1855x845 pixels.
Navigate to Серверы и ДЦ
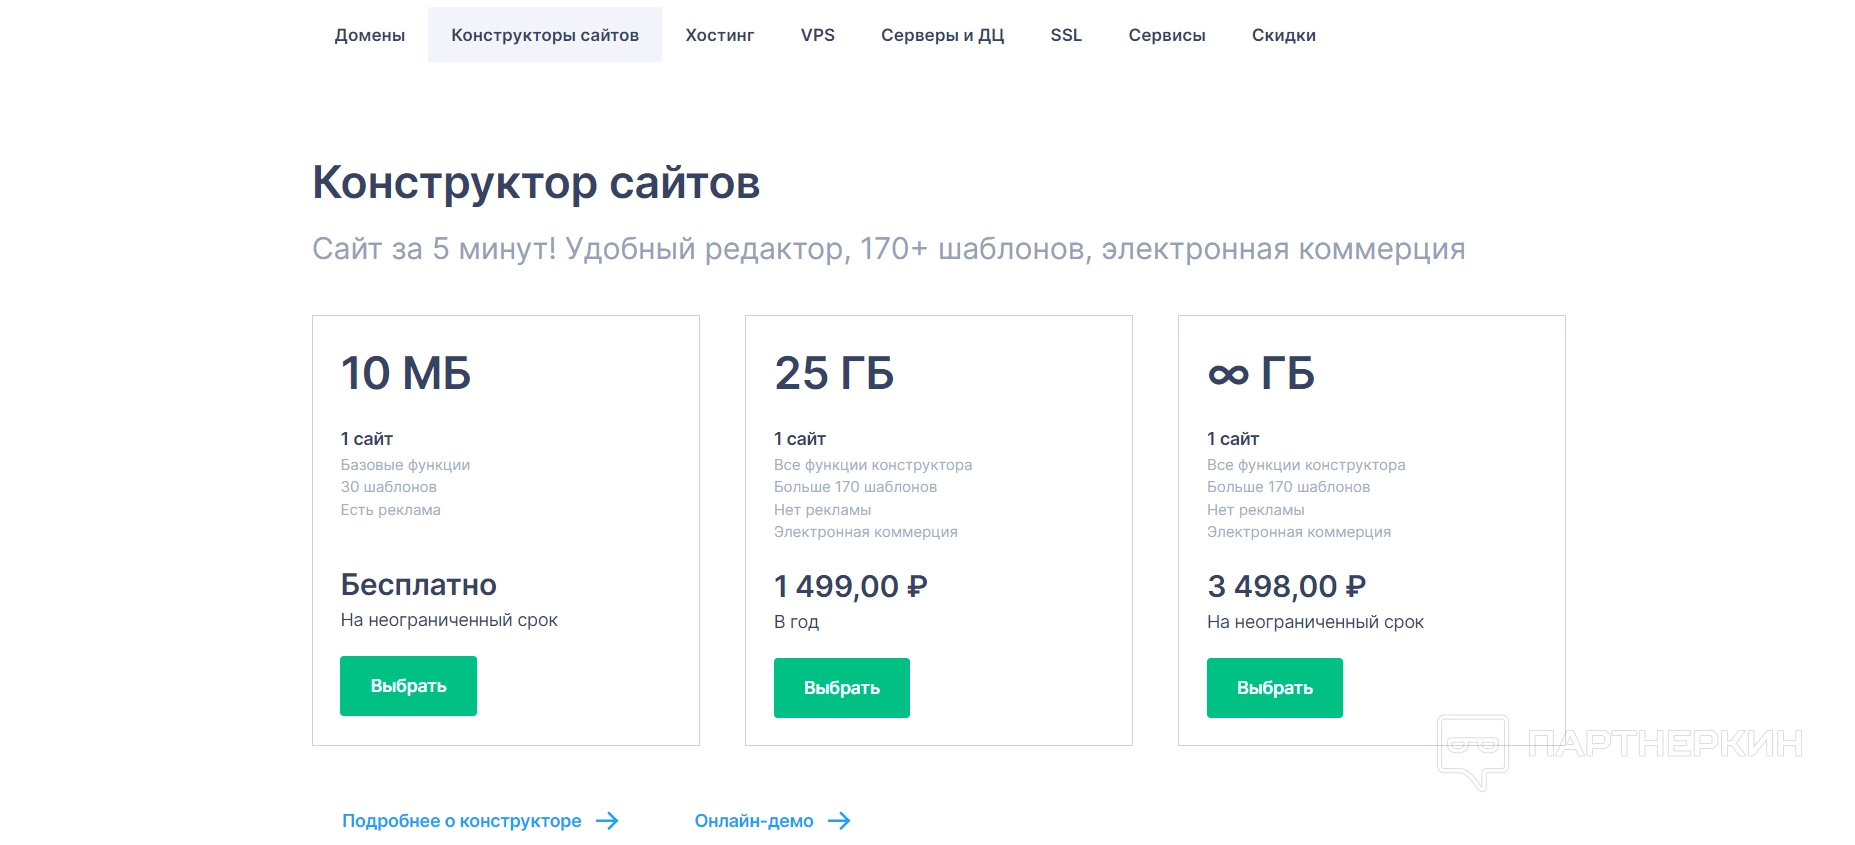(x=942, y=35)
